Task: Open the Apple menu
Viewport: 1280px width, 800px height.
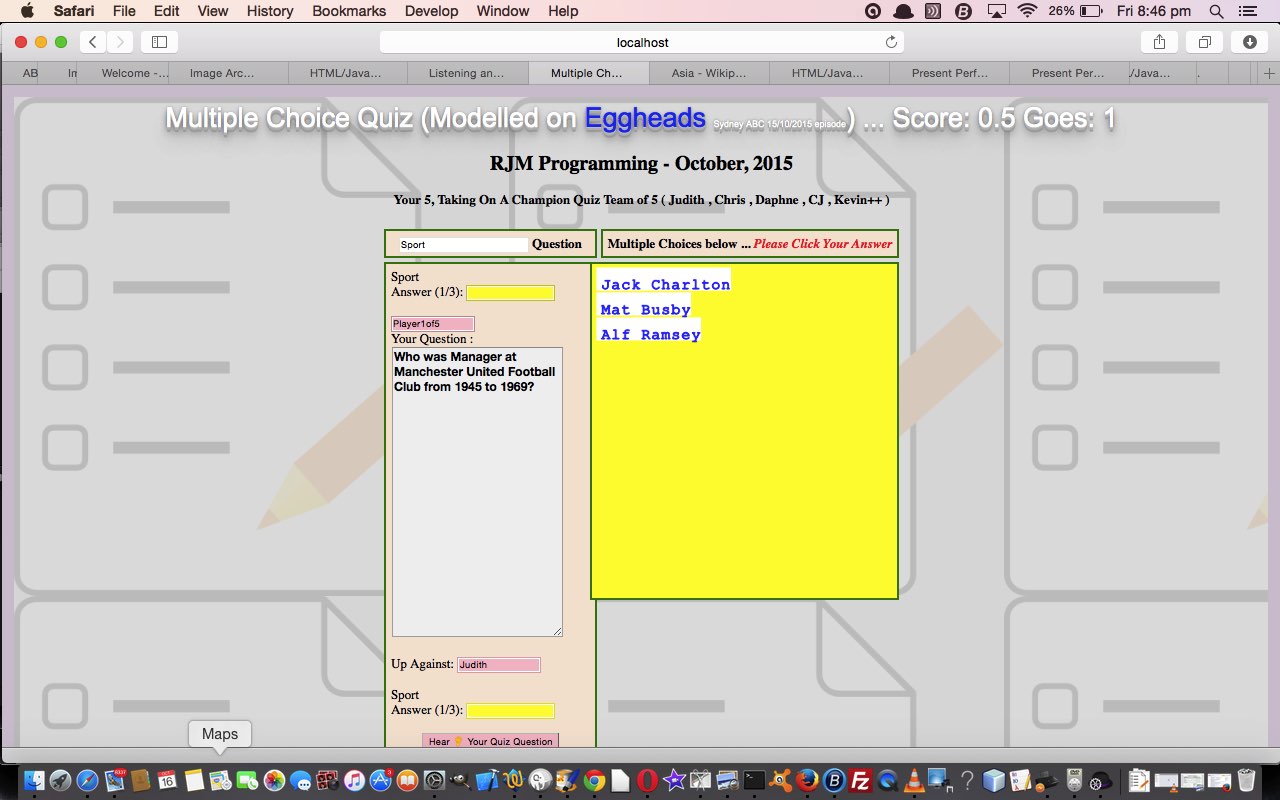Action: [27, 11]
